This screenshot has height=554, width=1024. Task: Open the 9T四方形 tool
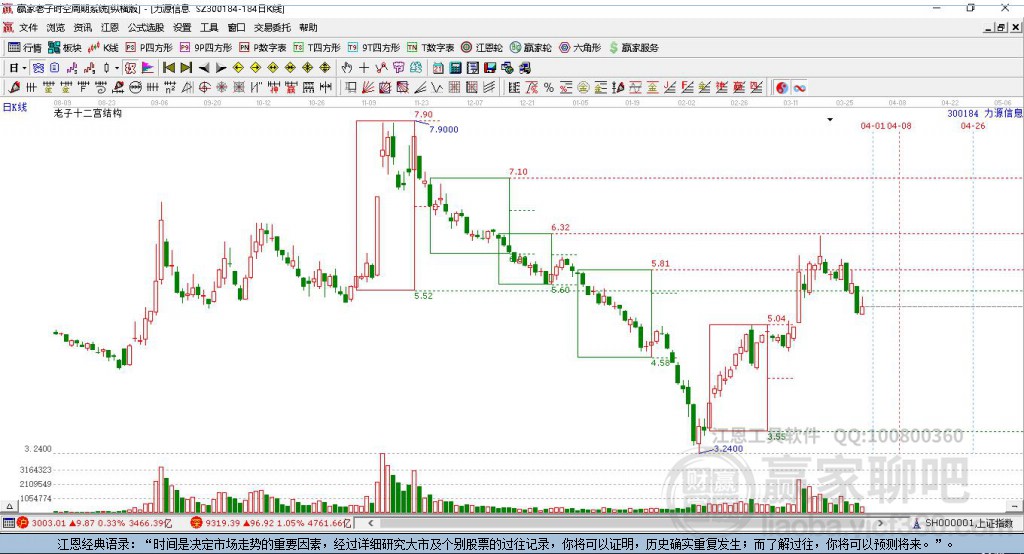point(374,48)
